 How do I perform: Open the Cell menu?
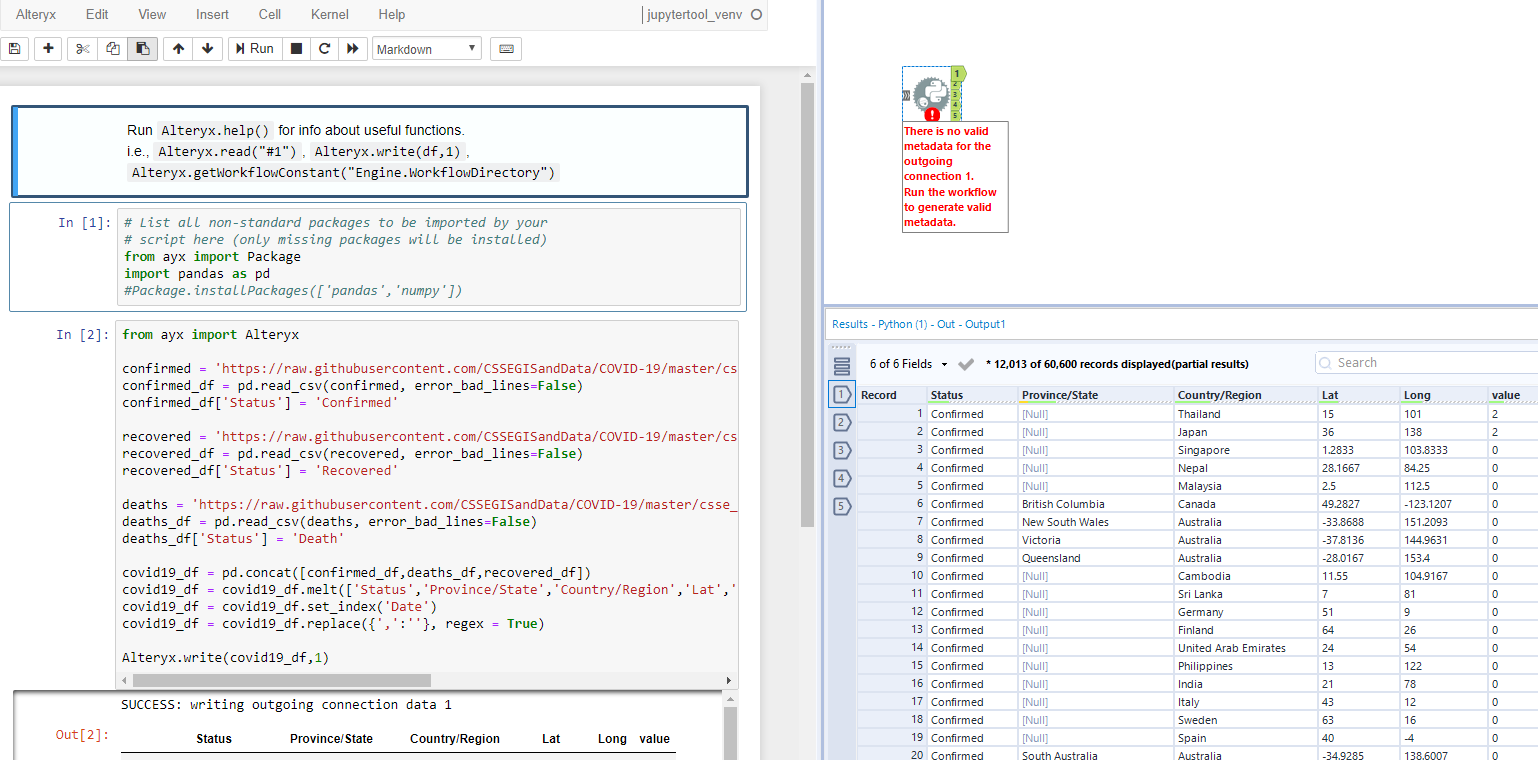click(269, 15)
